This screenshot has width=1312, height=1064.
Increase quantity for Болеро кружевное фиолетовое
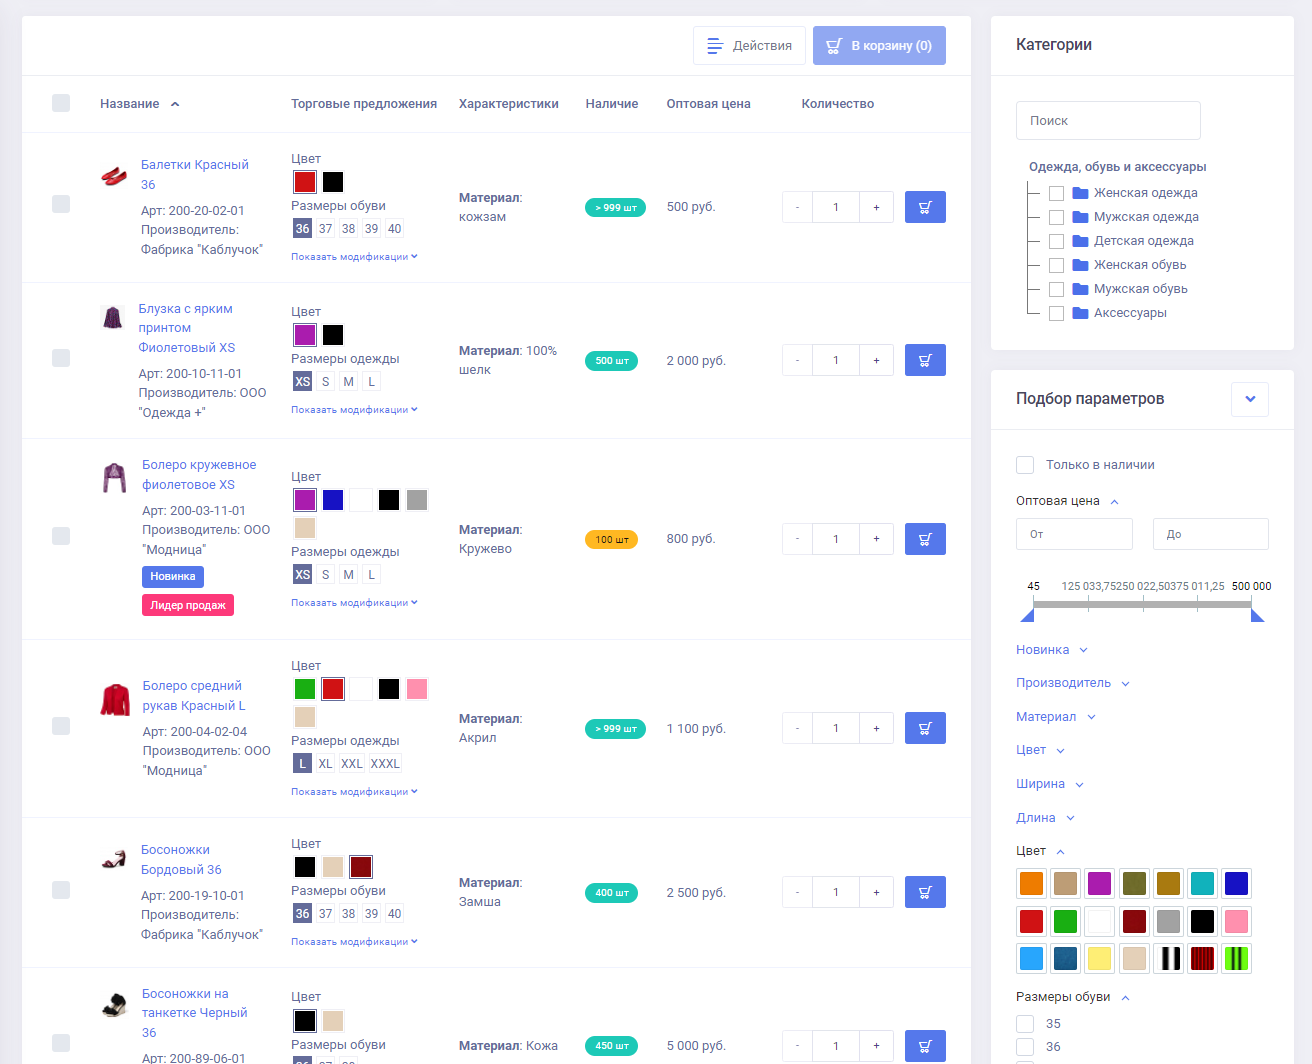click(876, 539)
